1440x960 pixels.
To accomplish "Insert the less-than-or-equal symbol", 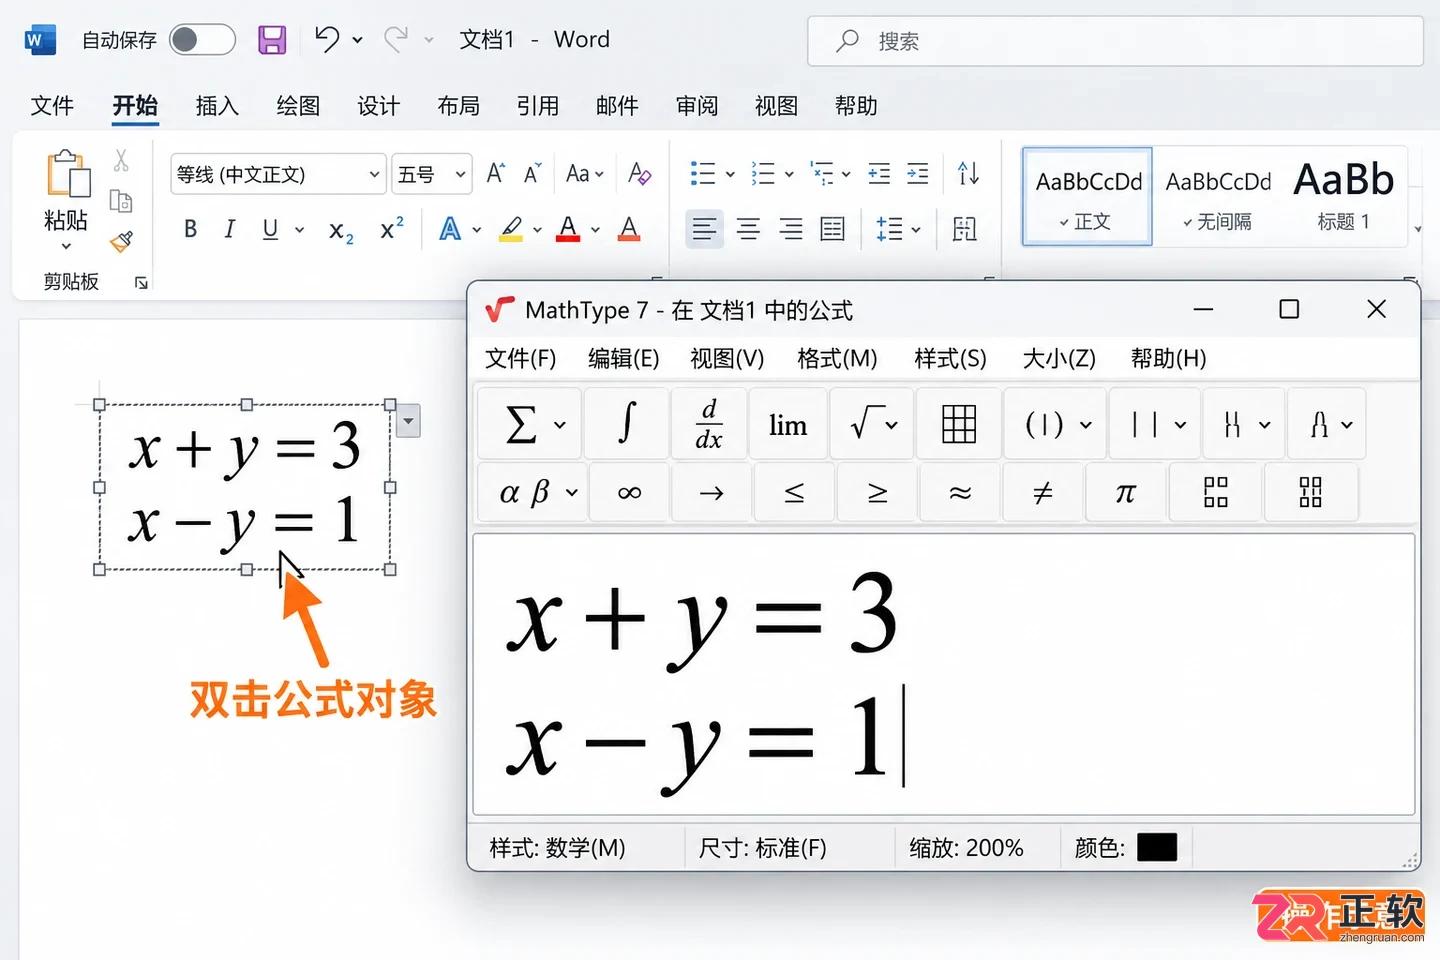I will coord(794,492).
